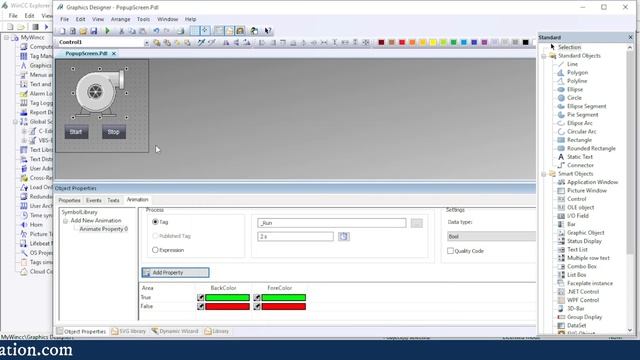Select the Expression radio button
Screen dimensions: 640x360
pos(155,250)
